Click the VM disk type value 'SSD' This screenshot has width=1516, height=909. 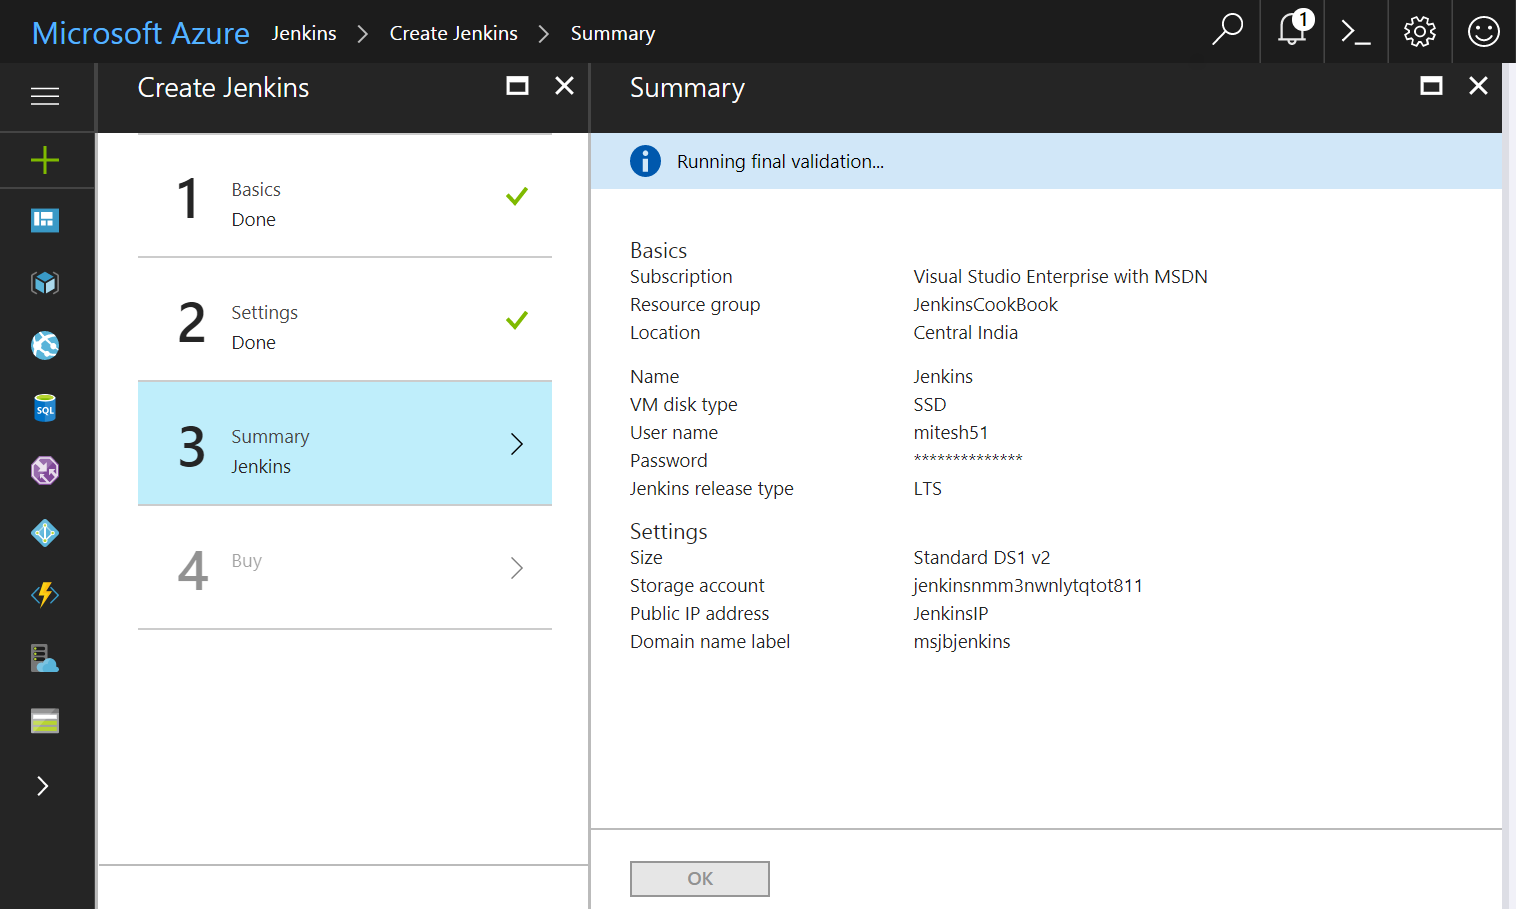click(929, 404)
